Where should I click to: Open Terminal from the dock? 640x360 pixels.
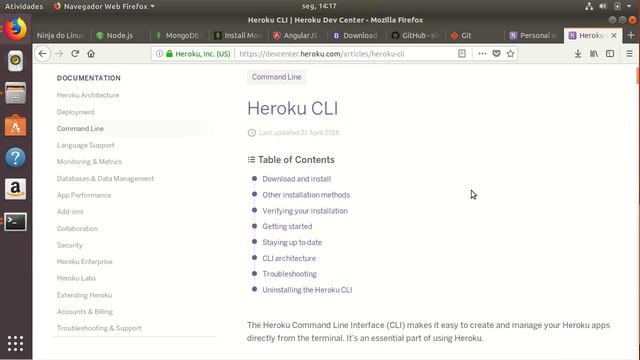[x=16, y=222]
